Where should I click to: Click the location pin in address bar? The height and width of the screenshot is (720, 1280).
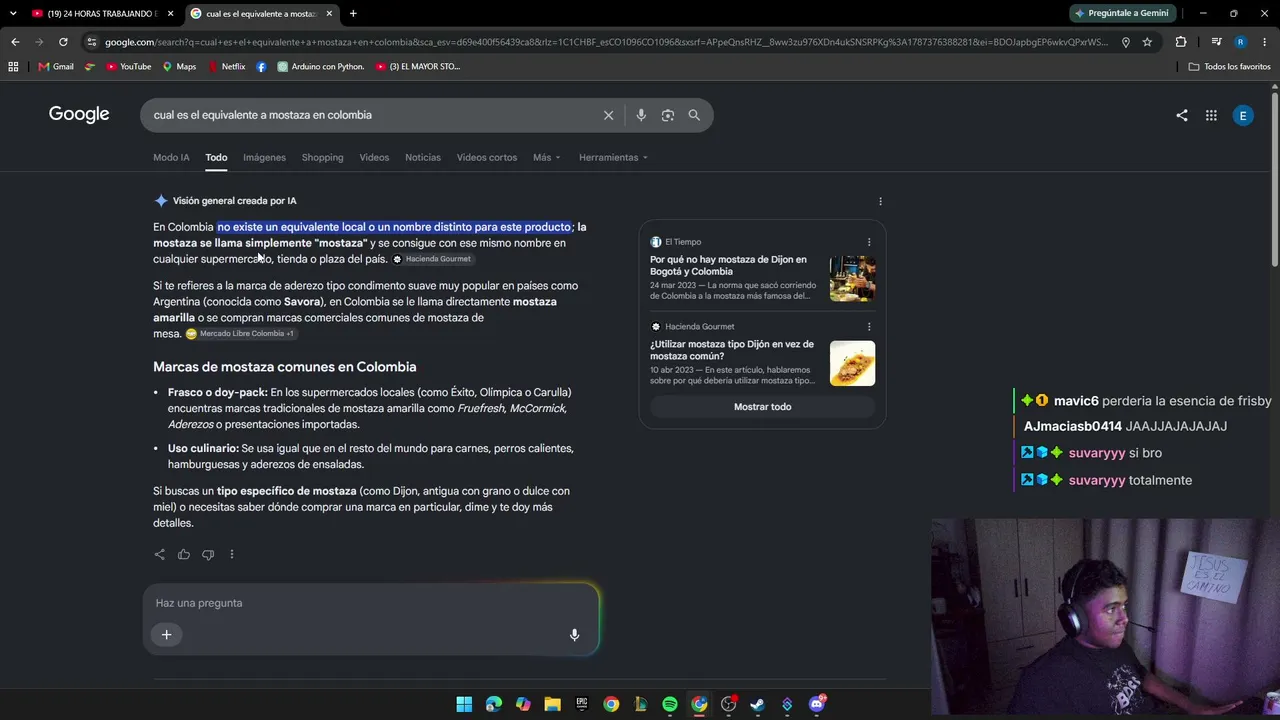click(x=1126, y=42)
